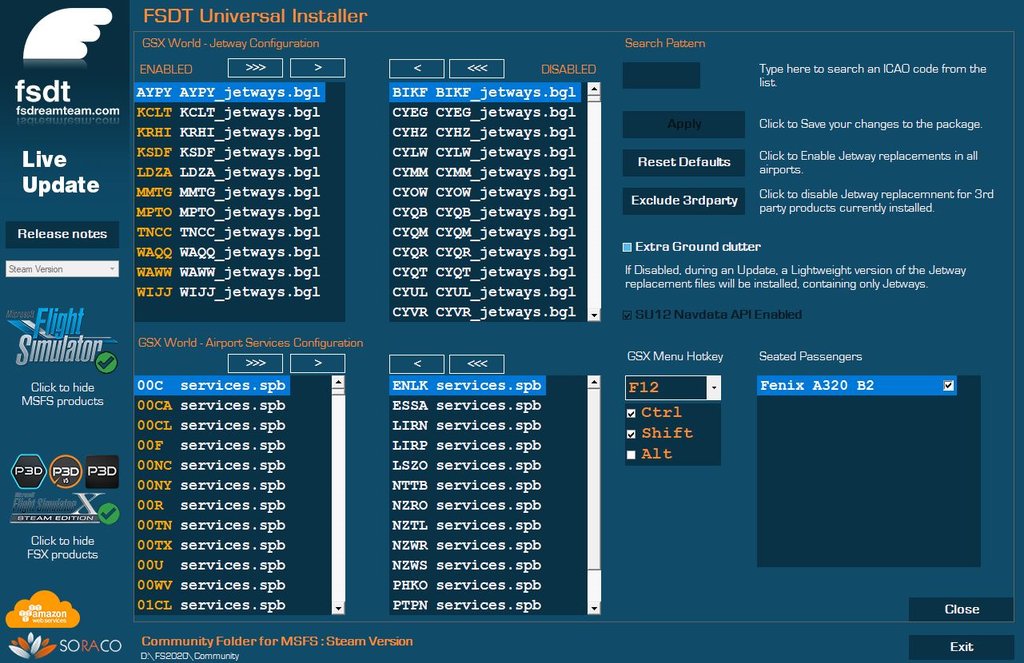Toggle Extra Ground clutter checkbox

point(627,247)
